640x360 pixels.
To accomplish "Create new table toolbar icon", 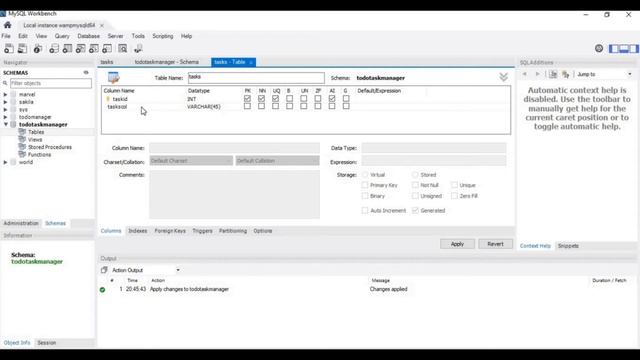I will 67,49.
